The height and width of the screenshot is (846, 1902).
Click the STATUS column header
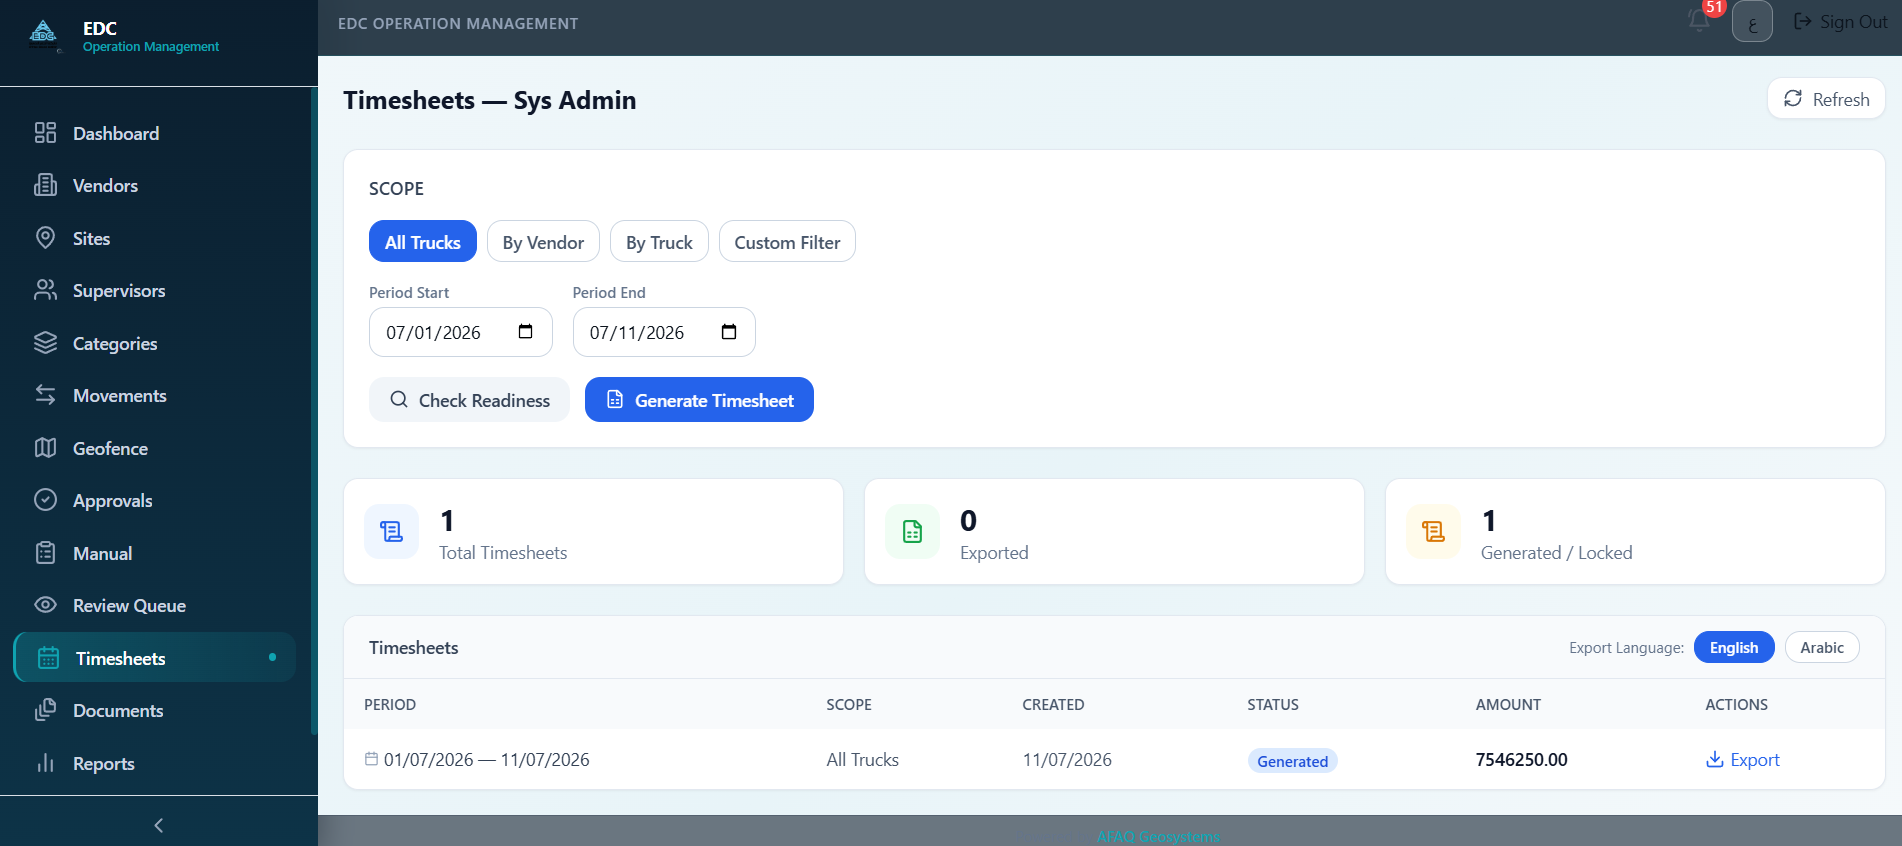(1273, 705)
